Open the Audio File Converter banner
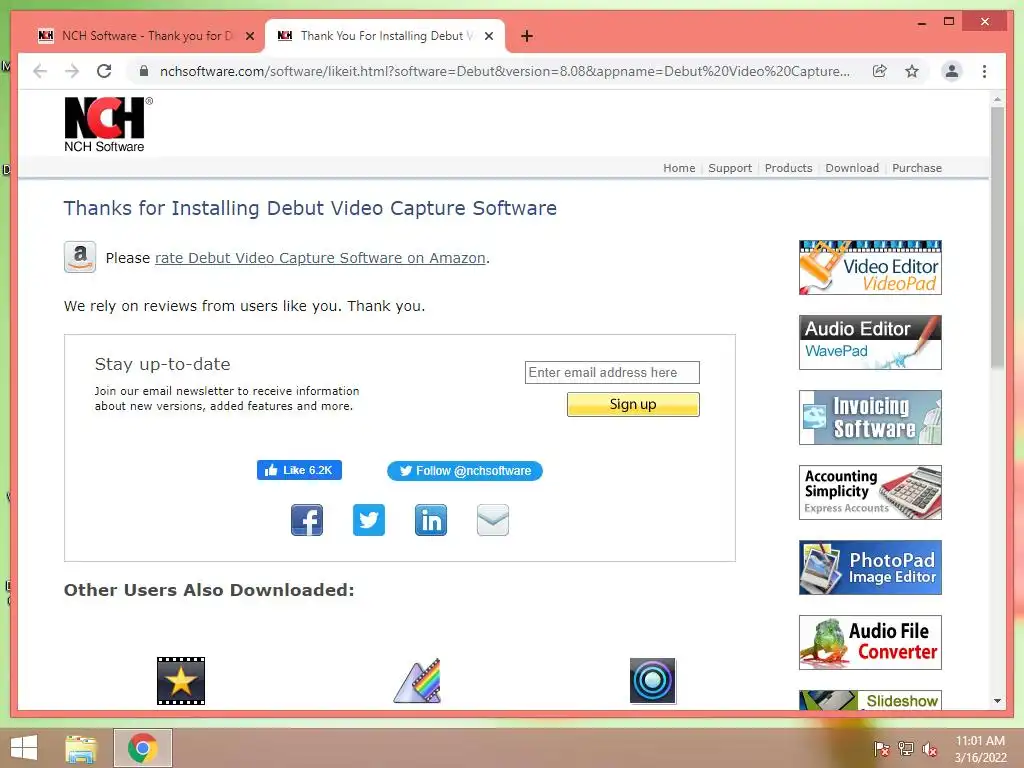 870,643
